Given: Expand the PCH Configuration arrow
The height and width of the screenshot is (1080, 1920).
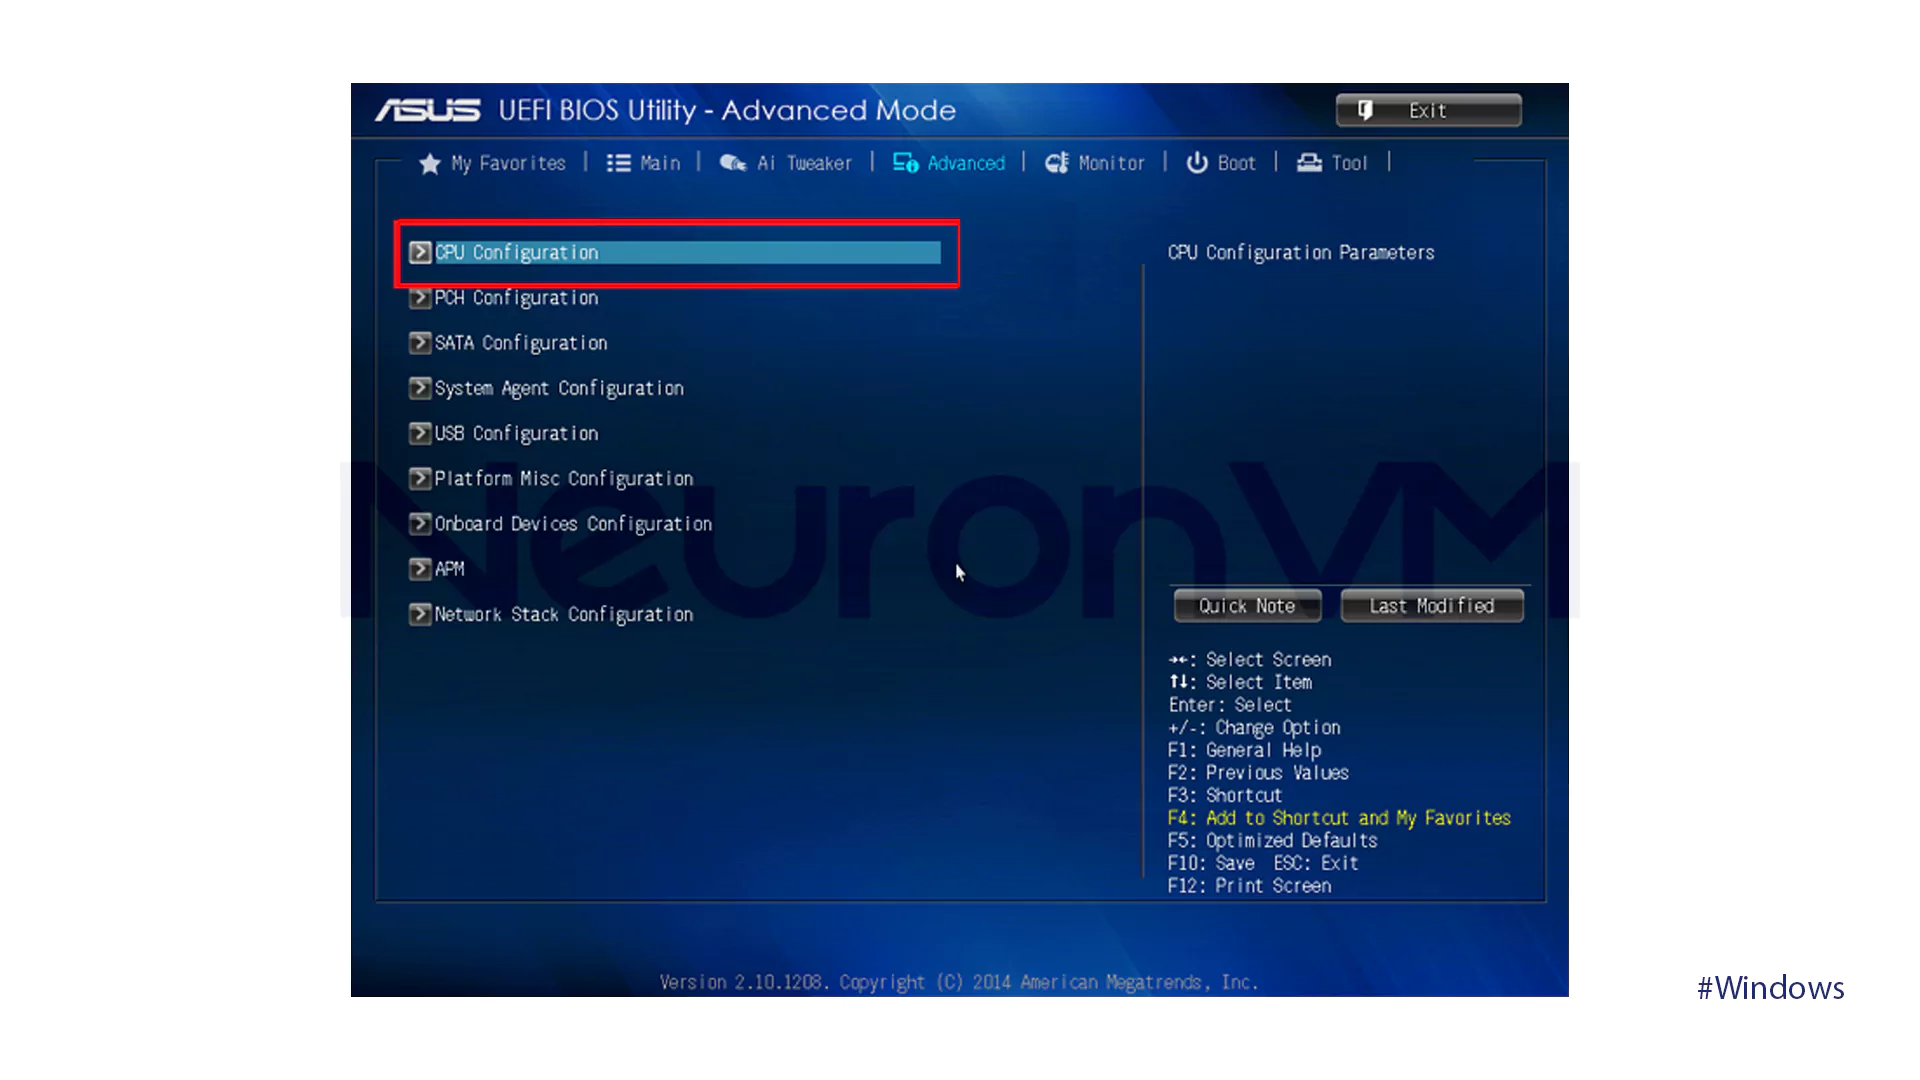Looking at the screenshot, I should pos(420,298).
